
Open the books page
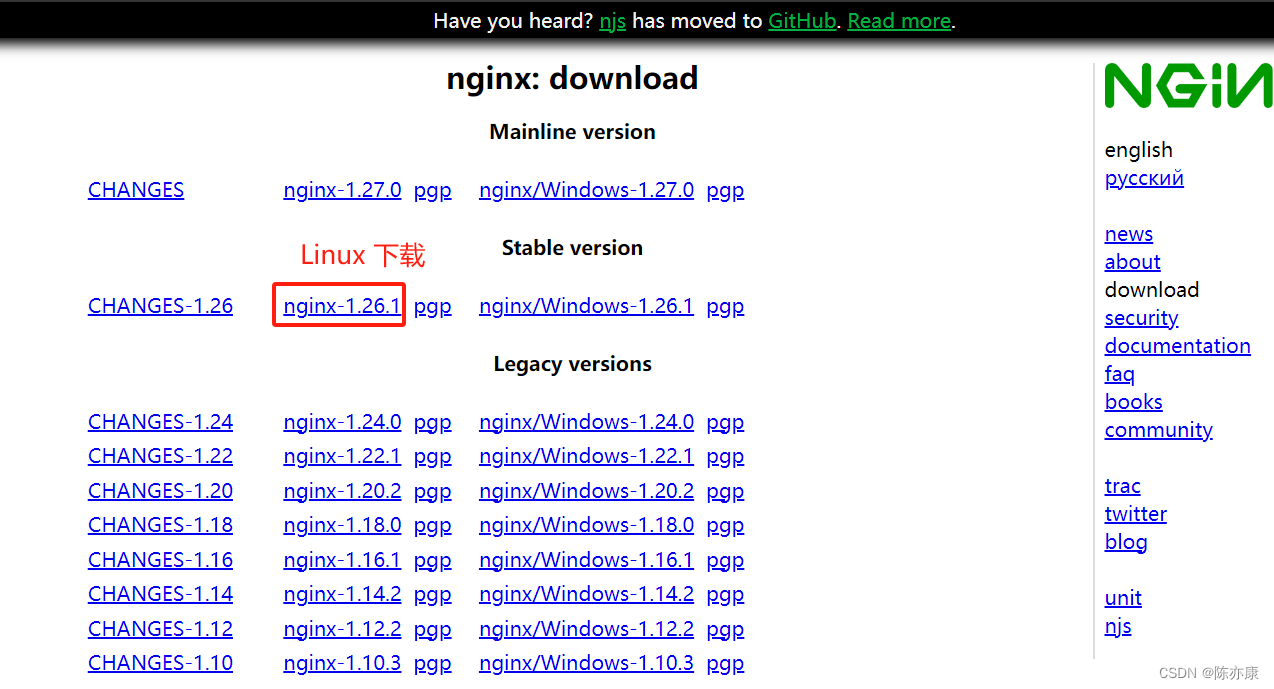1134,402
